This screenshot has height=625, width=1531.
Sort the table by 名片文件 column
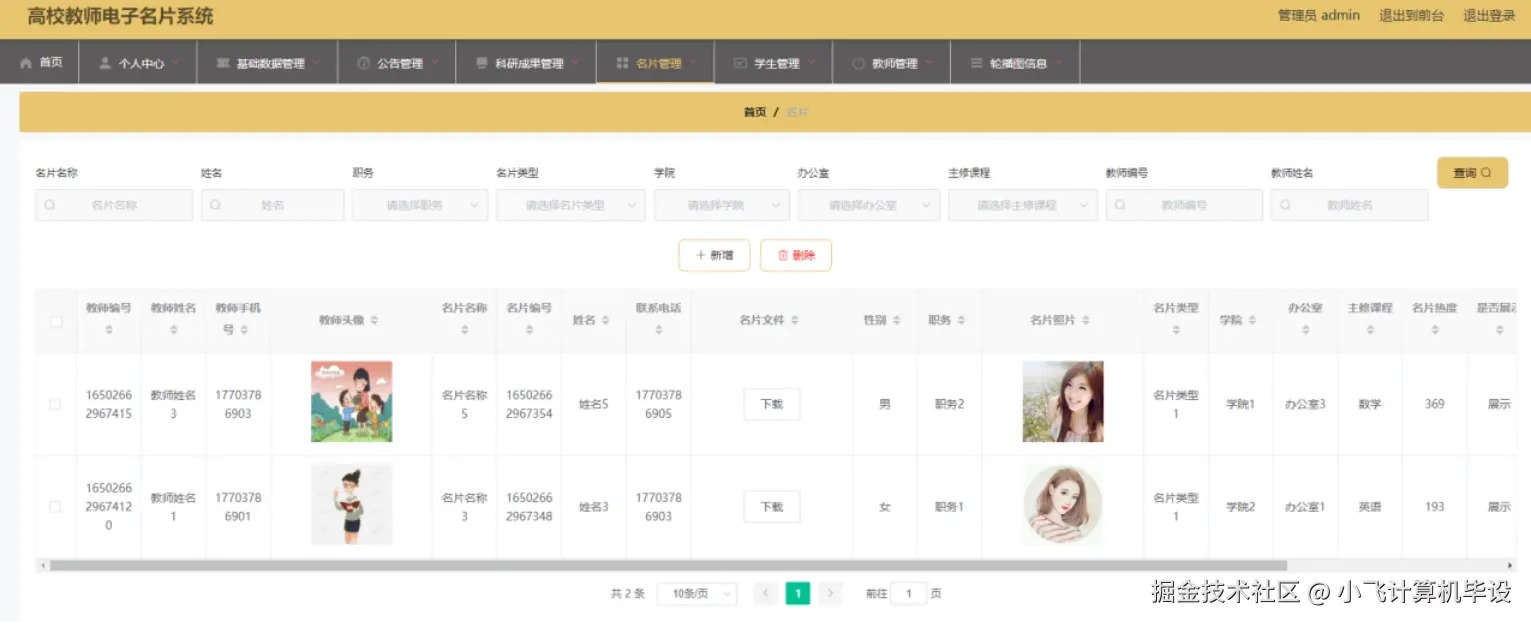tap(795, 320)
